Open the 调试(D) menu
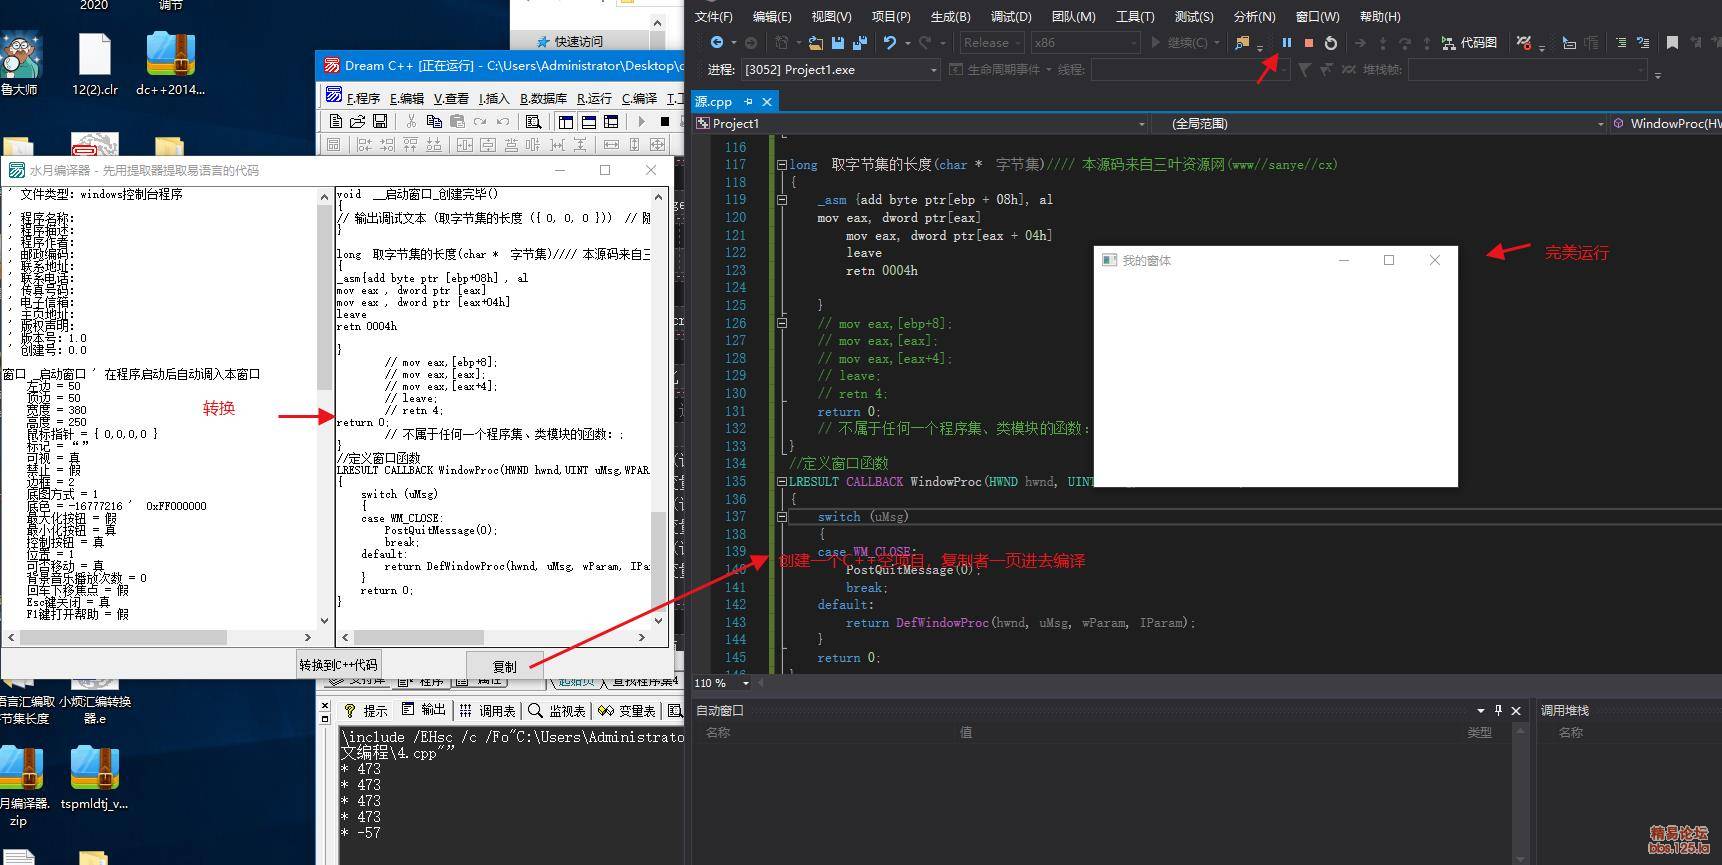Image resolution: width=1722 pixels, height=865 pixels. [x=1011, y=16]
